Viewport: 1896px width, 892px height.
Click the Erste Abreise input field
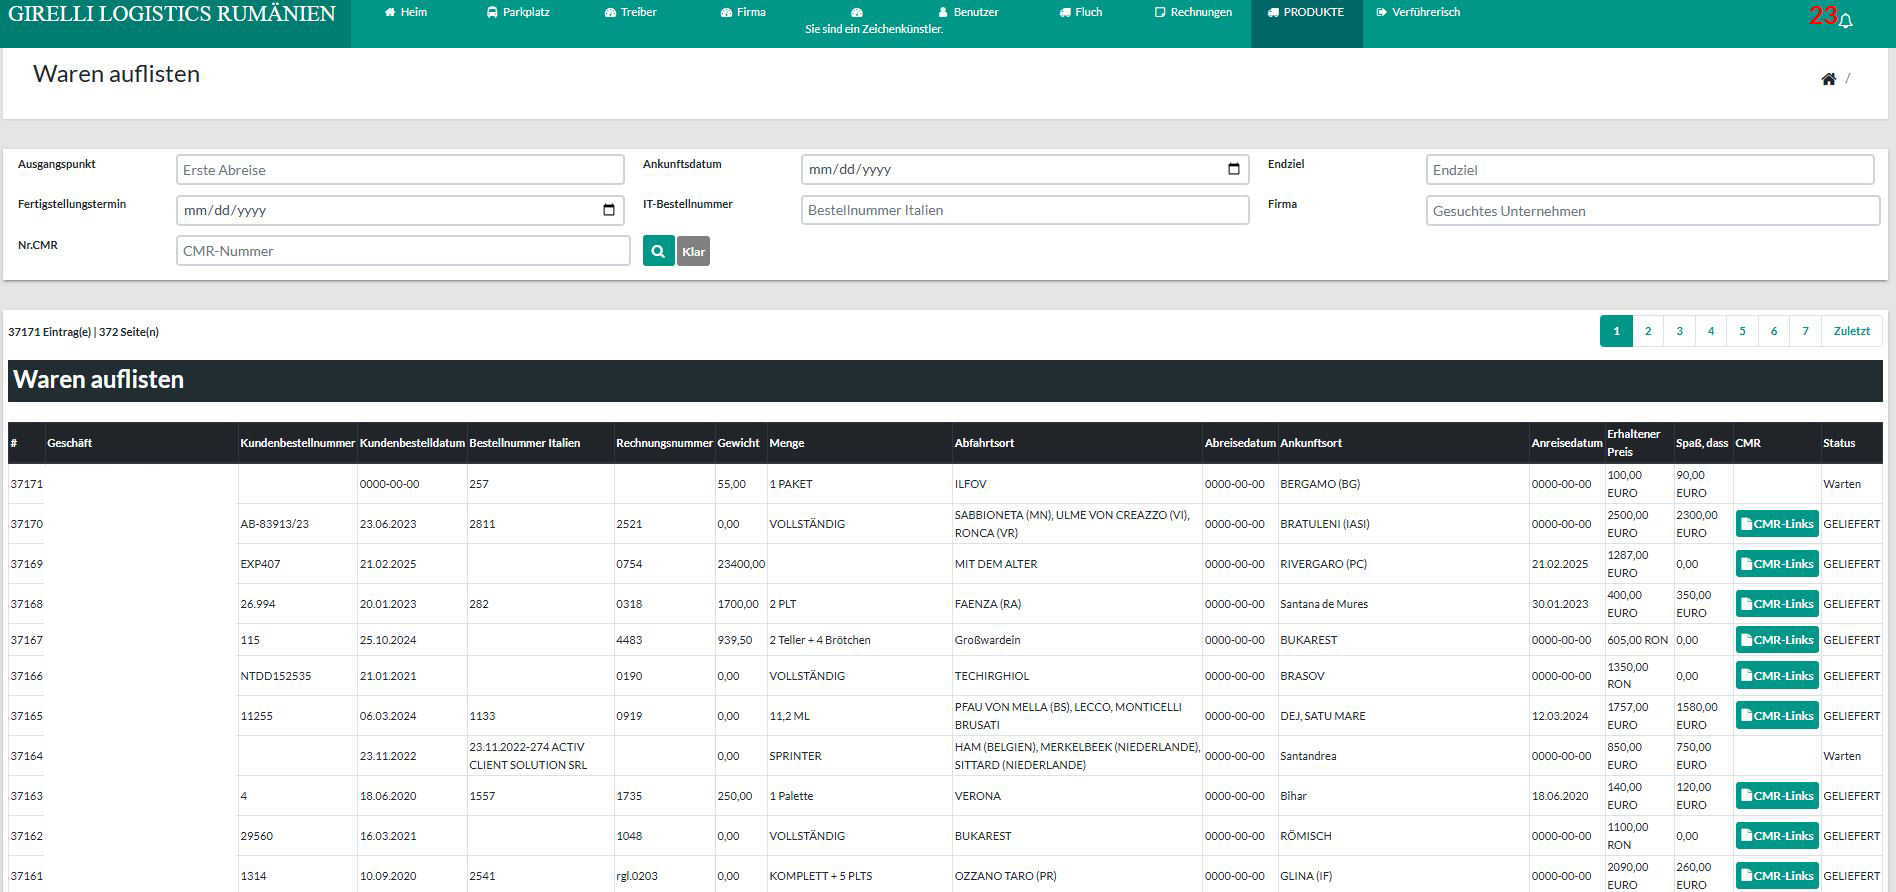tap(400, 170)
